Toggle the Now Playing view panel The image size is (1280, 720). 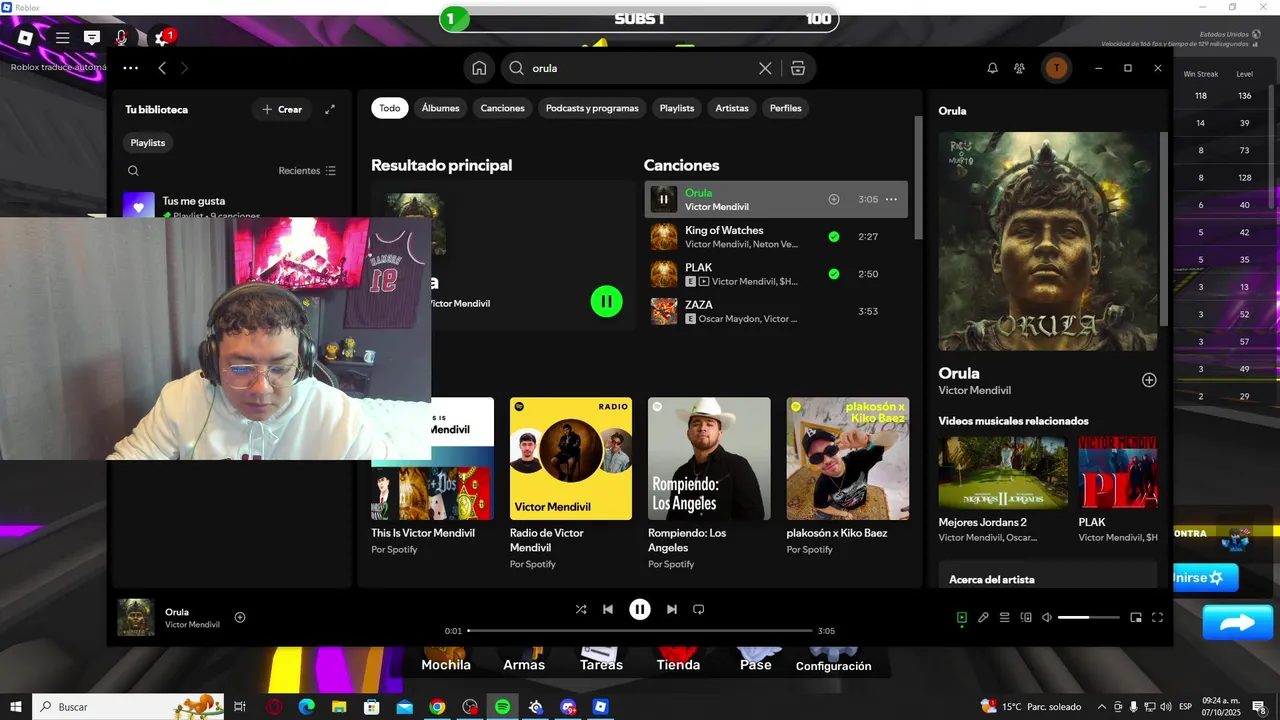pyautogui.click(x=962, y=617)
